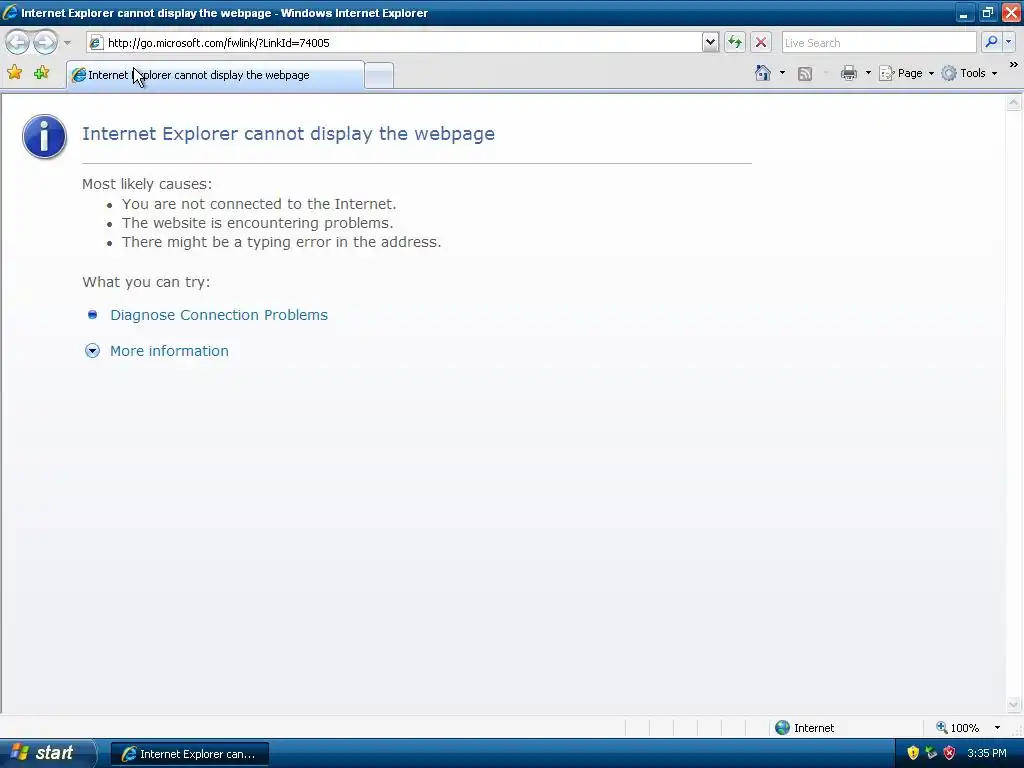The image size is (1024, 768).
Task: Click the RSS Feeds toolbar icon
Action: click(x=805, y=74)
